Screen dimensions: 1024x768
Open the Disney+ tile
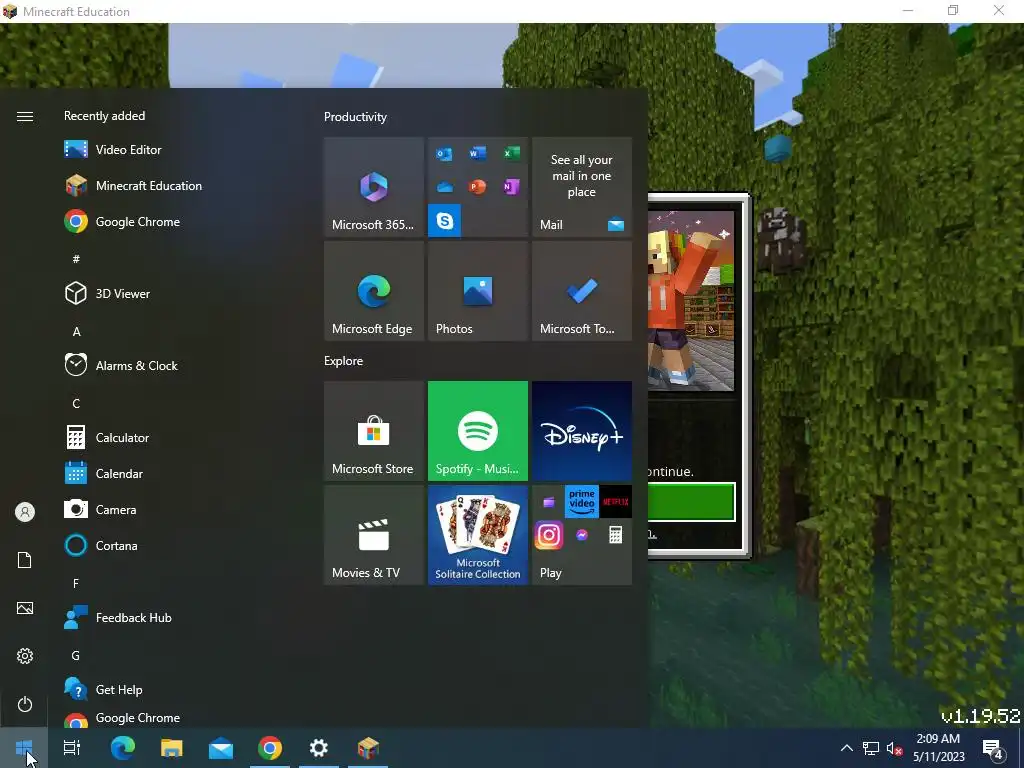coord(582,431)
